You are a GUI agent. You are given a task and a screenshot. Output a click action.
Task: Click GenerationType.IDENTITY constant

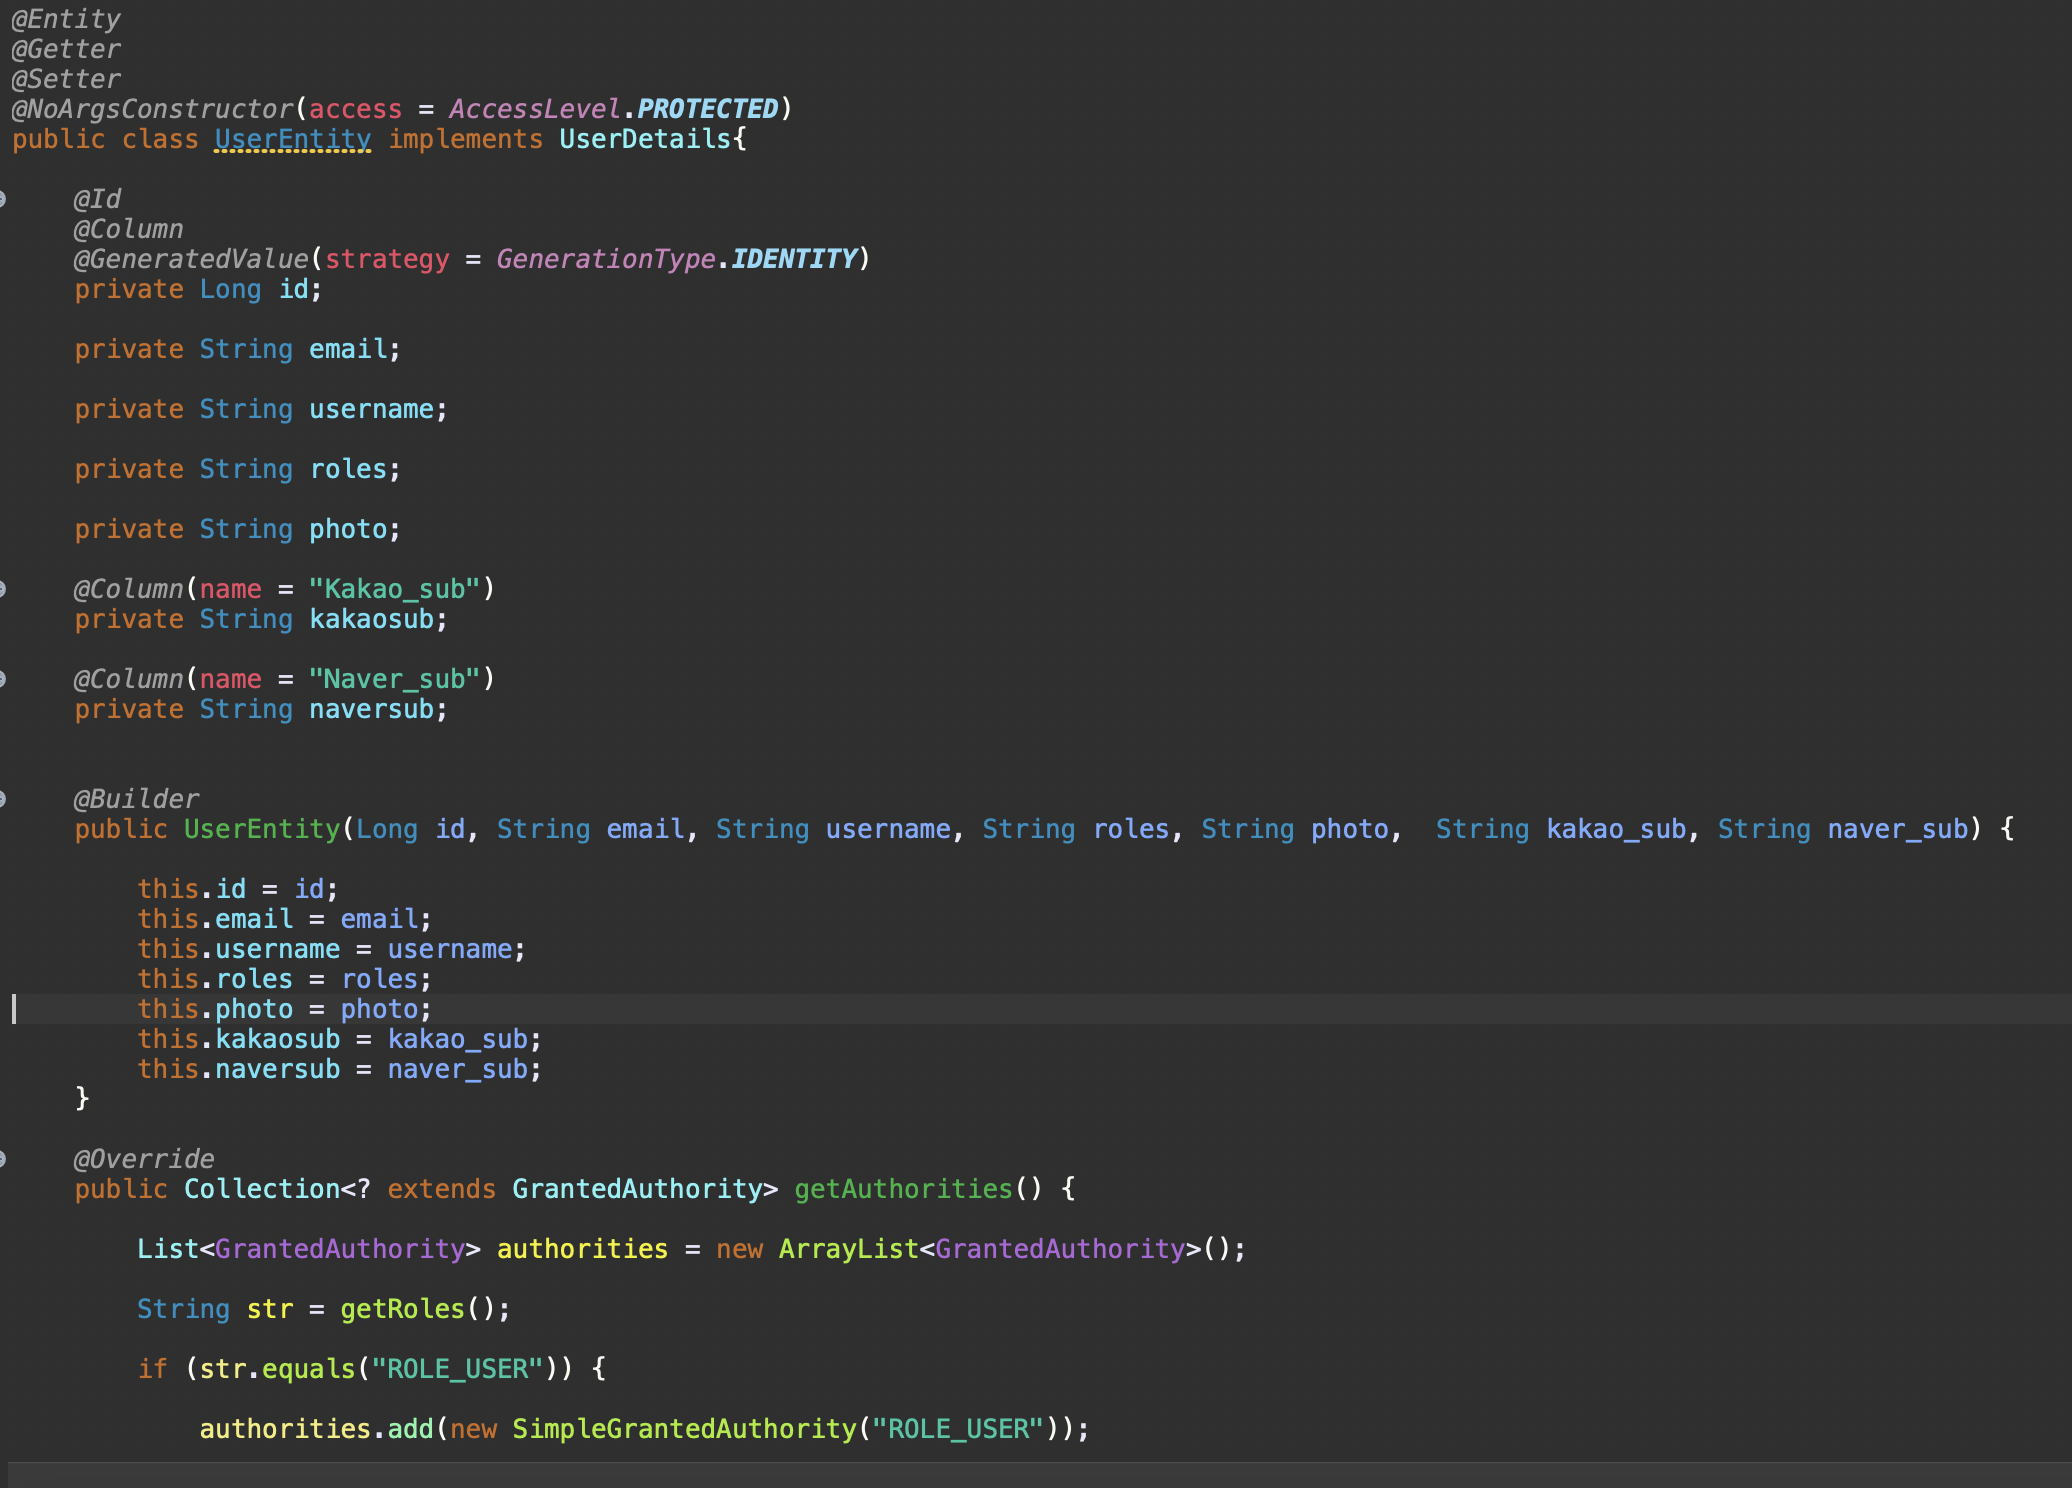click(793, 259)
